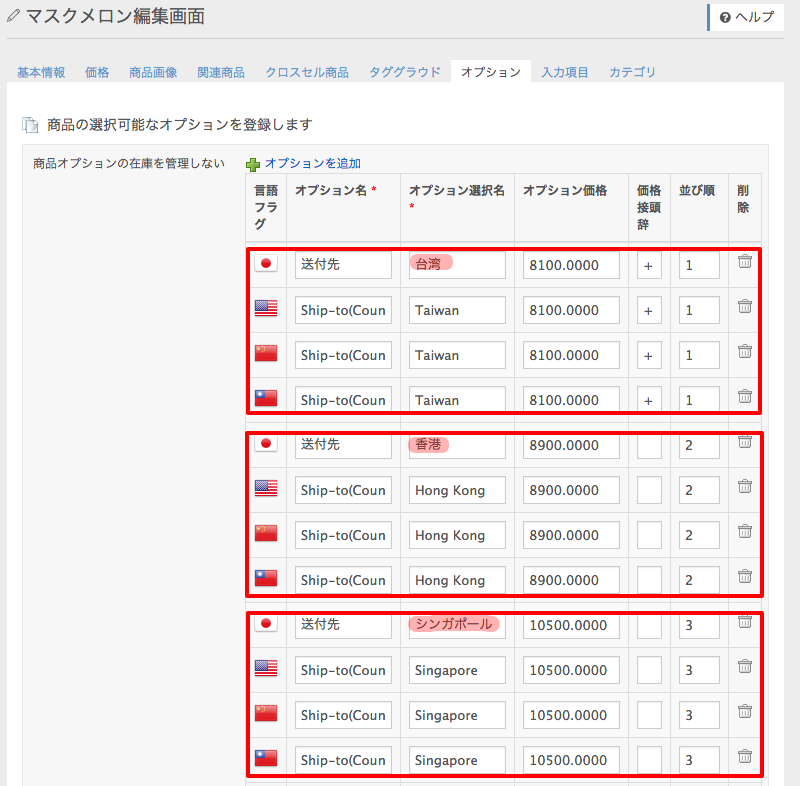This screenshot has width=800, height=786.
Task: Select the カテゴリ tab
Action: click(632, 73)
